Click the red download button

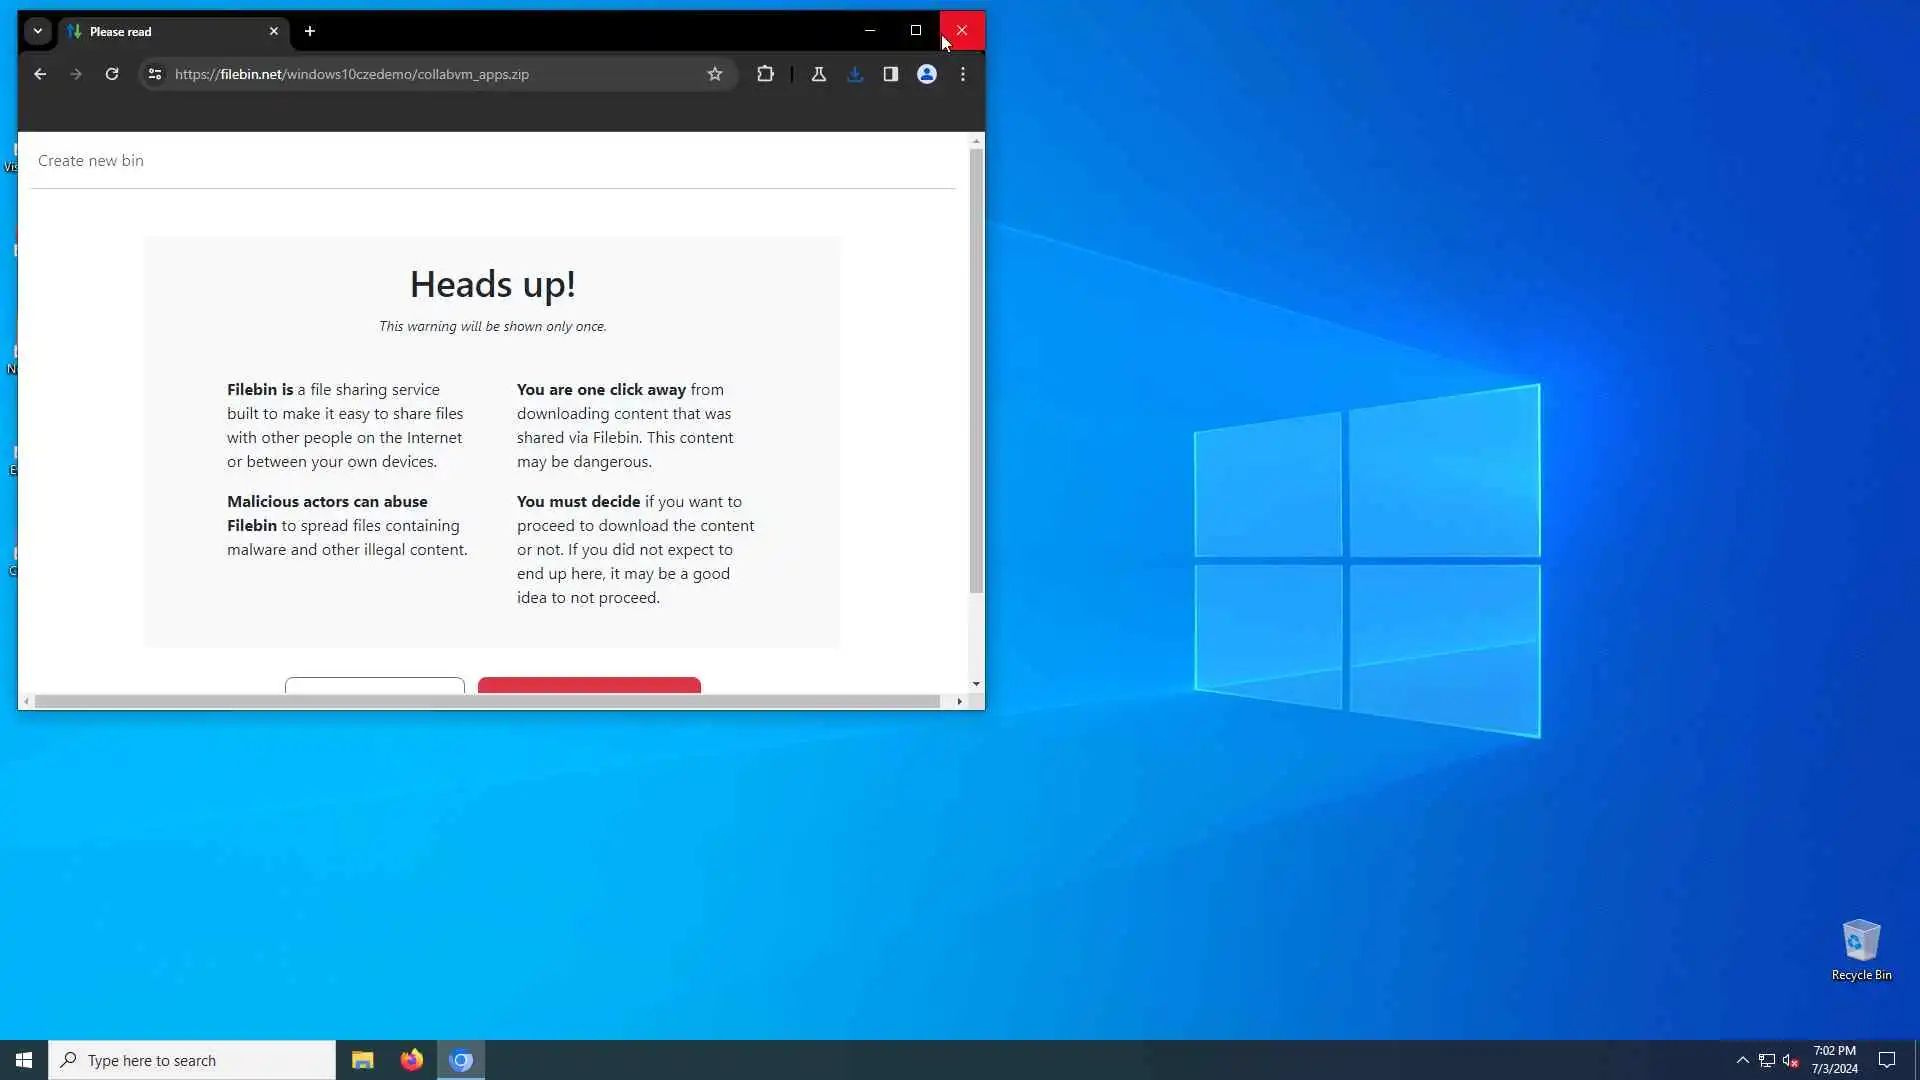pos(589,685)
